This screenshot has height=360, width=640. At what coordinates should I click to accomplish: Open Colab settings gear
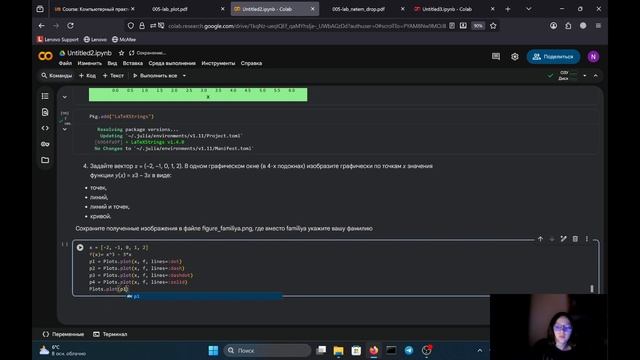[x=515, y=57]
